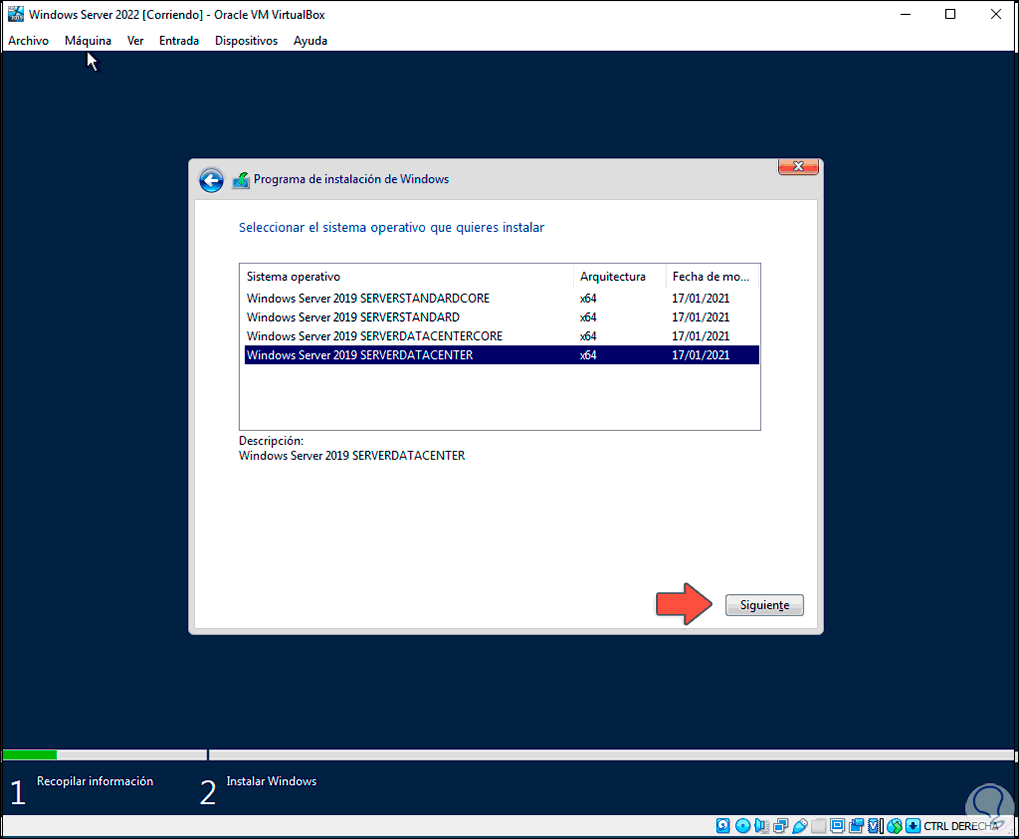Image resolution: width=1019 pixels, height=839 pixels.
Task: Click the mouse integration globe icon
Action: pyautogui.click(x=894, y=826)
